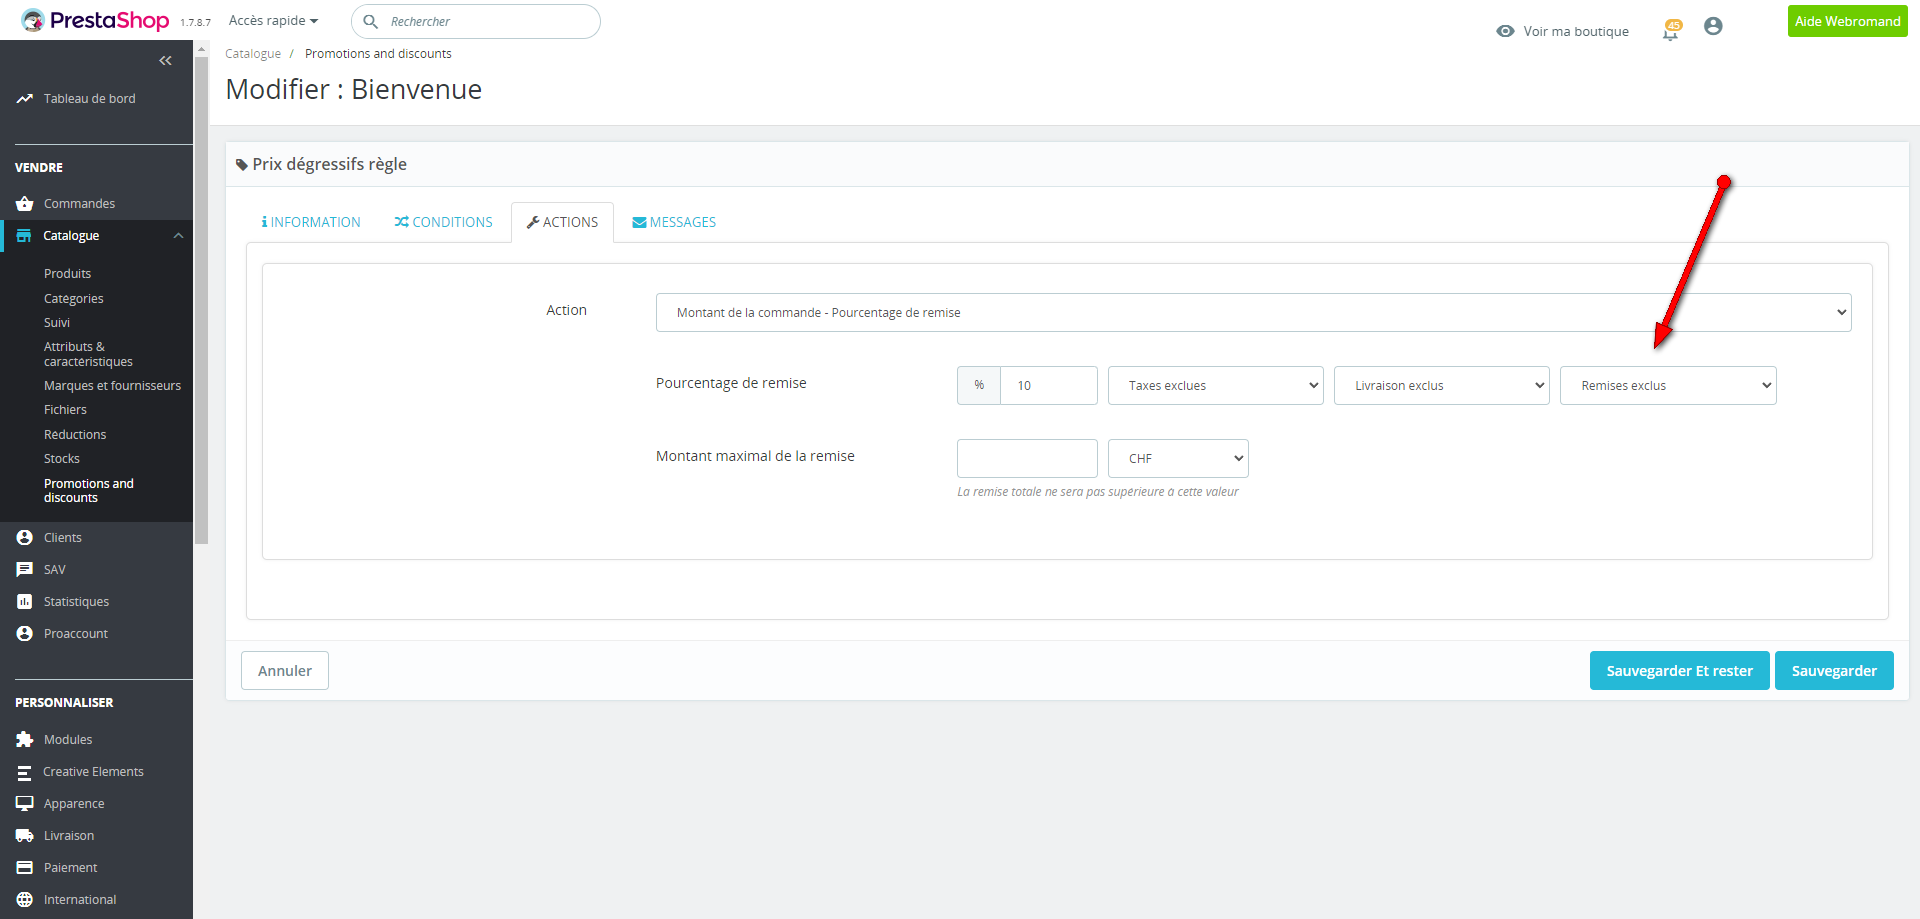Image resolution: width=1920 pixels, height=919 pixels.
Task: Click the search magnifier icon
Action: 370,22
